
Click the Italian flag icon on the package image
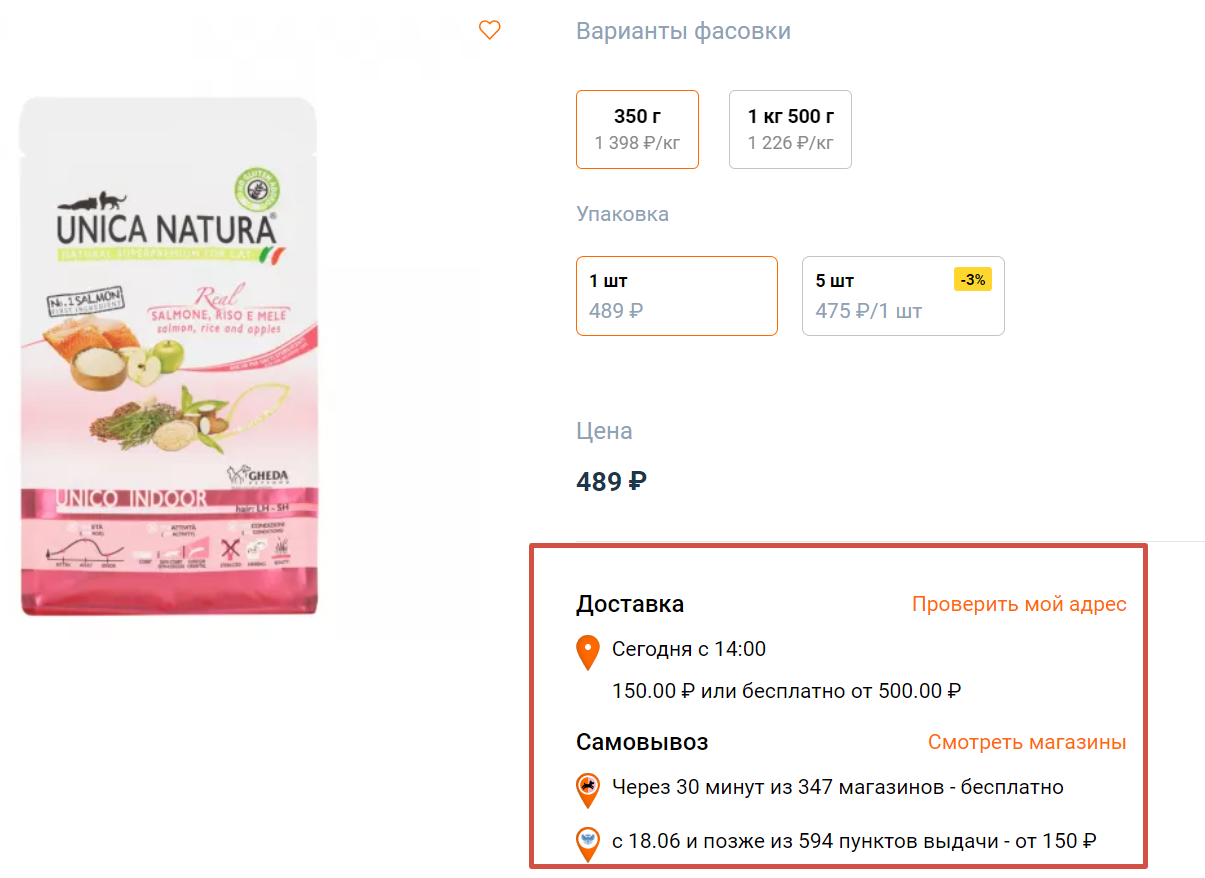(x=273, y=254)
